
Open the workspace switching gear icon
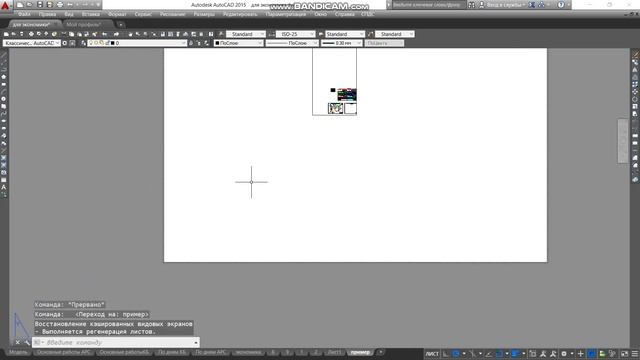564,354
